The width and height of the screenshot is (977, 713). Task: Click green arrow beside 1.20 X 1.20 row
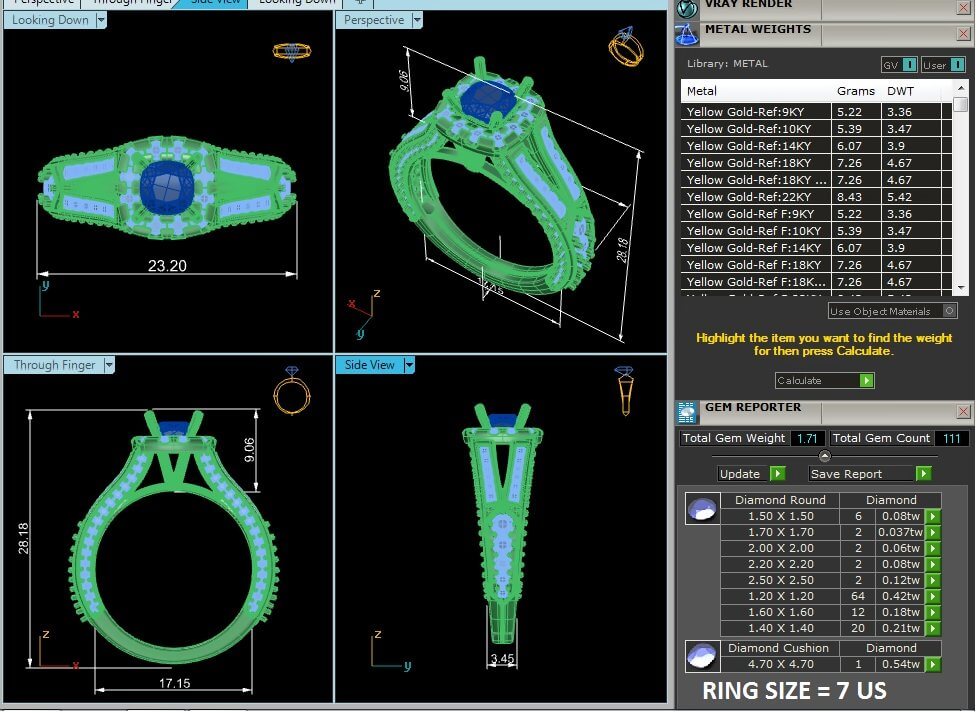[x=933, y=597]
